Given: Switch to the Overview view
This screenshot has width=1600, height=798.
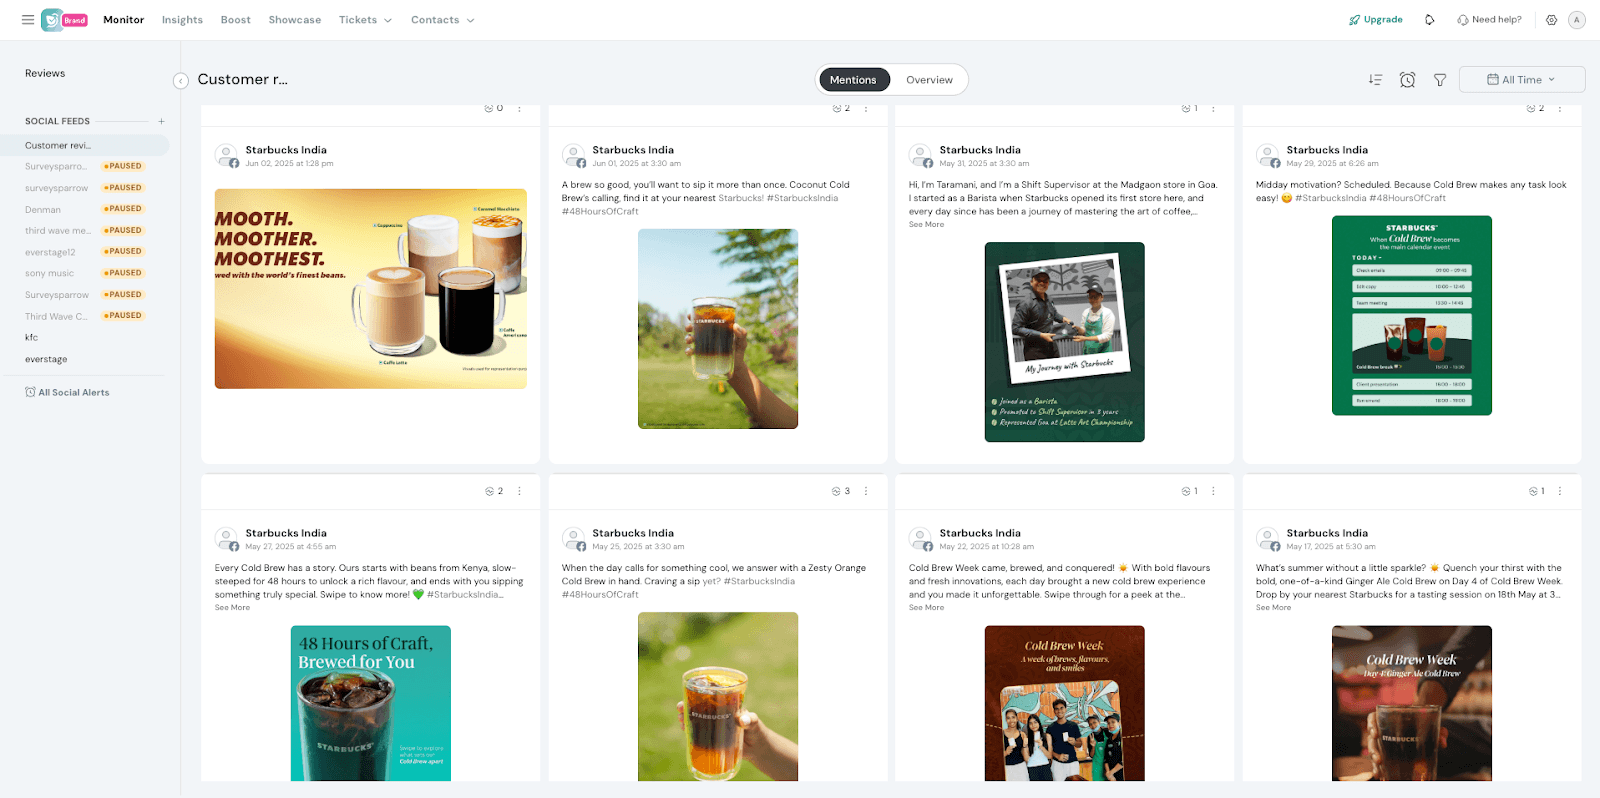Looking at the screenshot, I should 929,80.
